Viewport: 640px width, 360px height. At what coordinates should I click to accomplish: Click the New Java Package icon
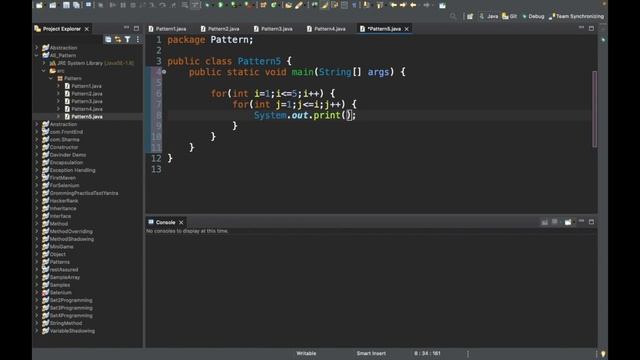point(263,5)
